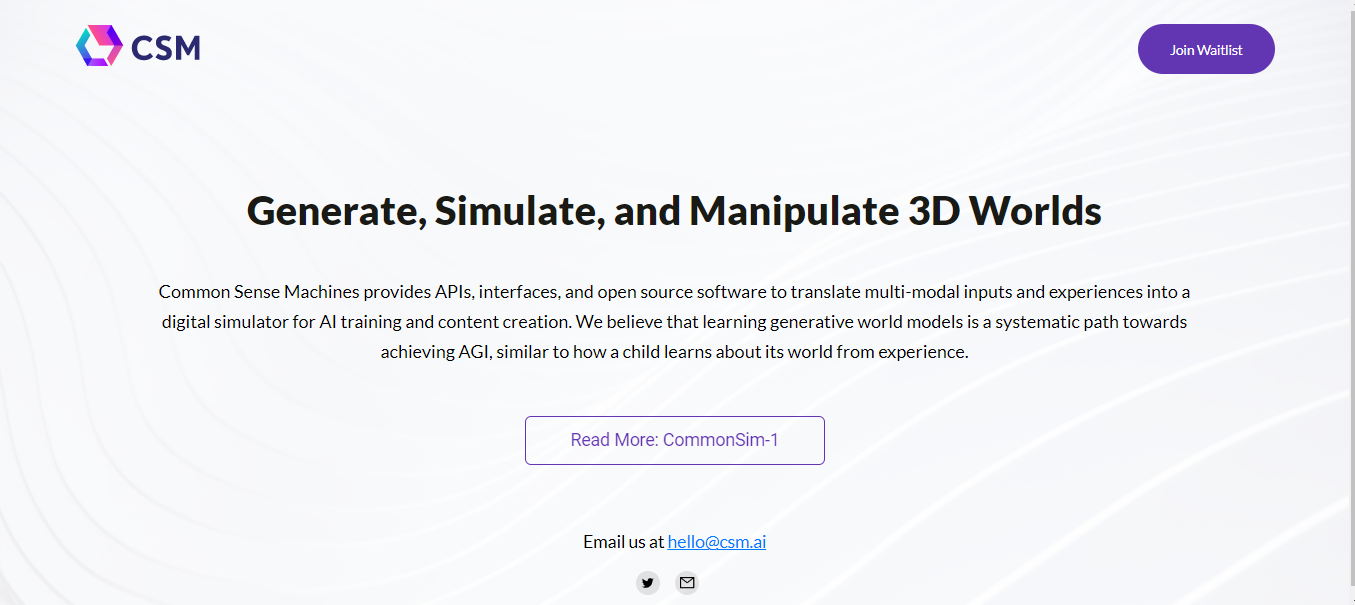Follow the hello@csm.ai email link

tap(717, 542)
